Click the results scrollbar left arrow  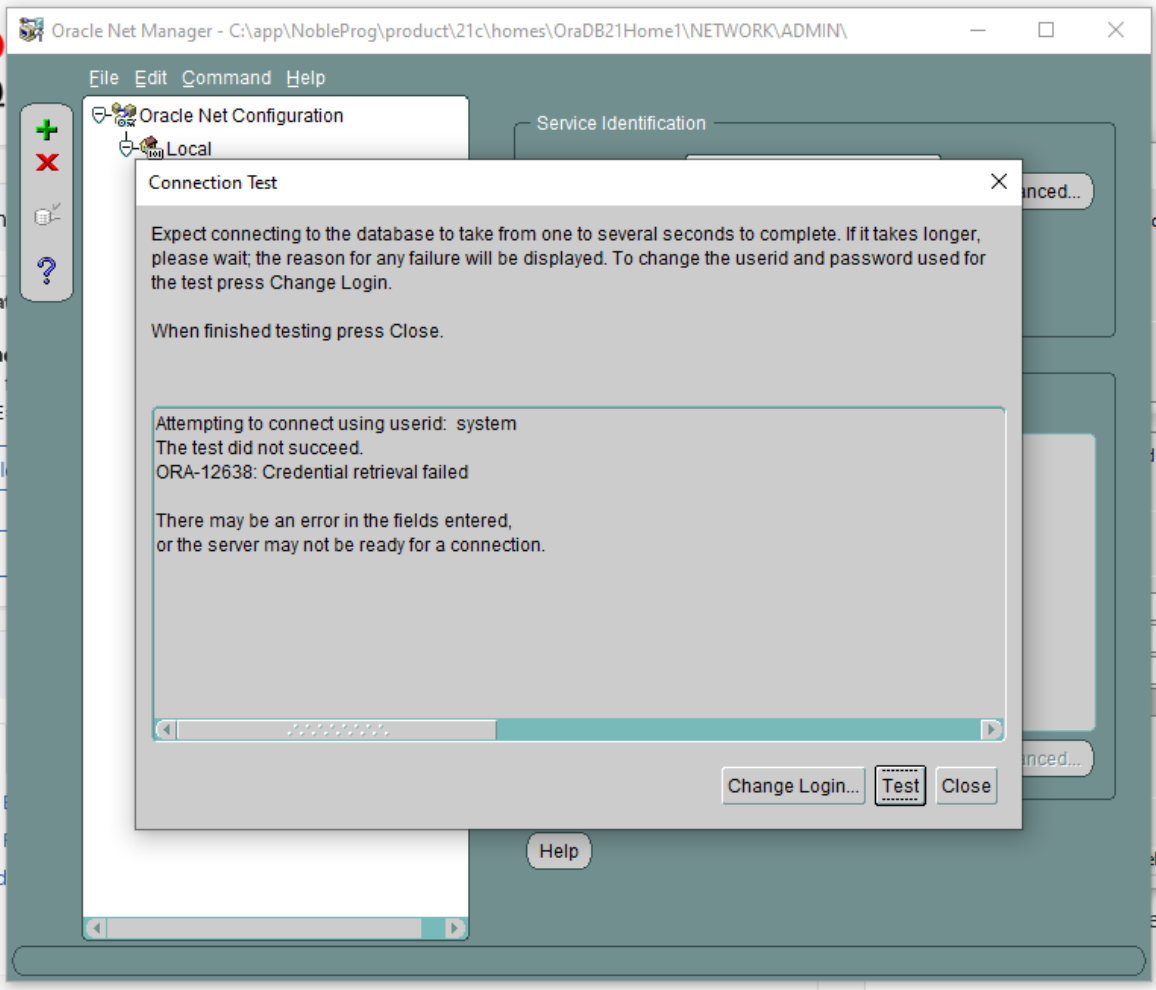click(166, 730)
